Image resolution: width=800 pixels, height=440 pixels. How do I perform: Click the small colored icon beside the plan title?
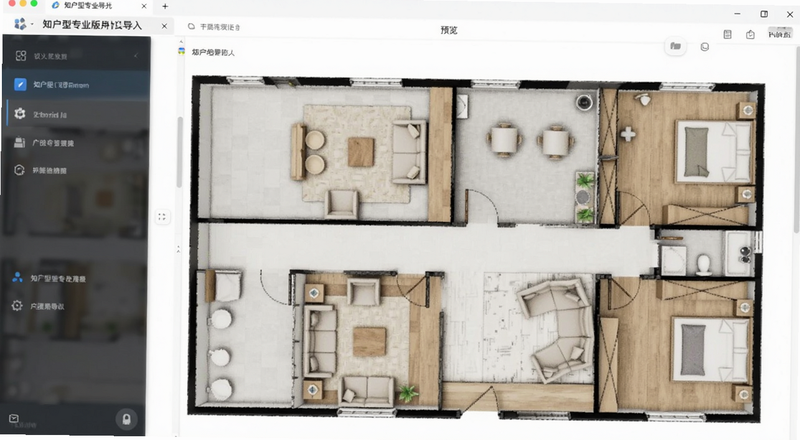(181, 52)
